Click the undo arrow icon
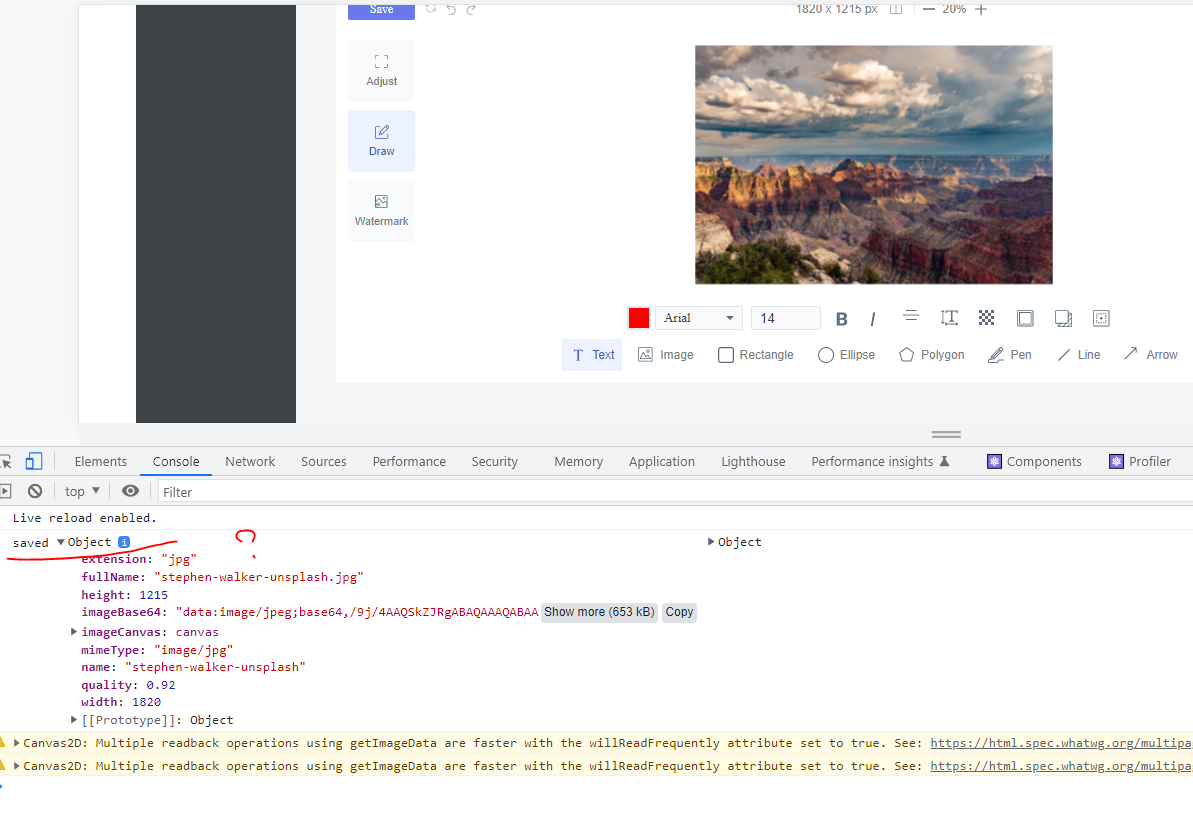The width and height of the screenshot is (1193, 818). (x=450, y=9)
